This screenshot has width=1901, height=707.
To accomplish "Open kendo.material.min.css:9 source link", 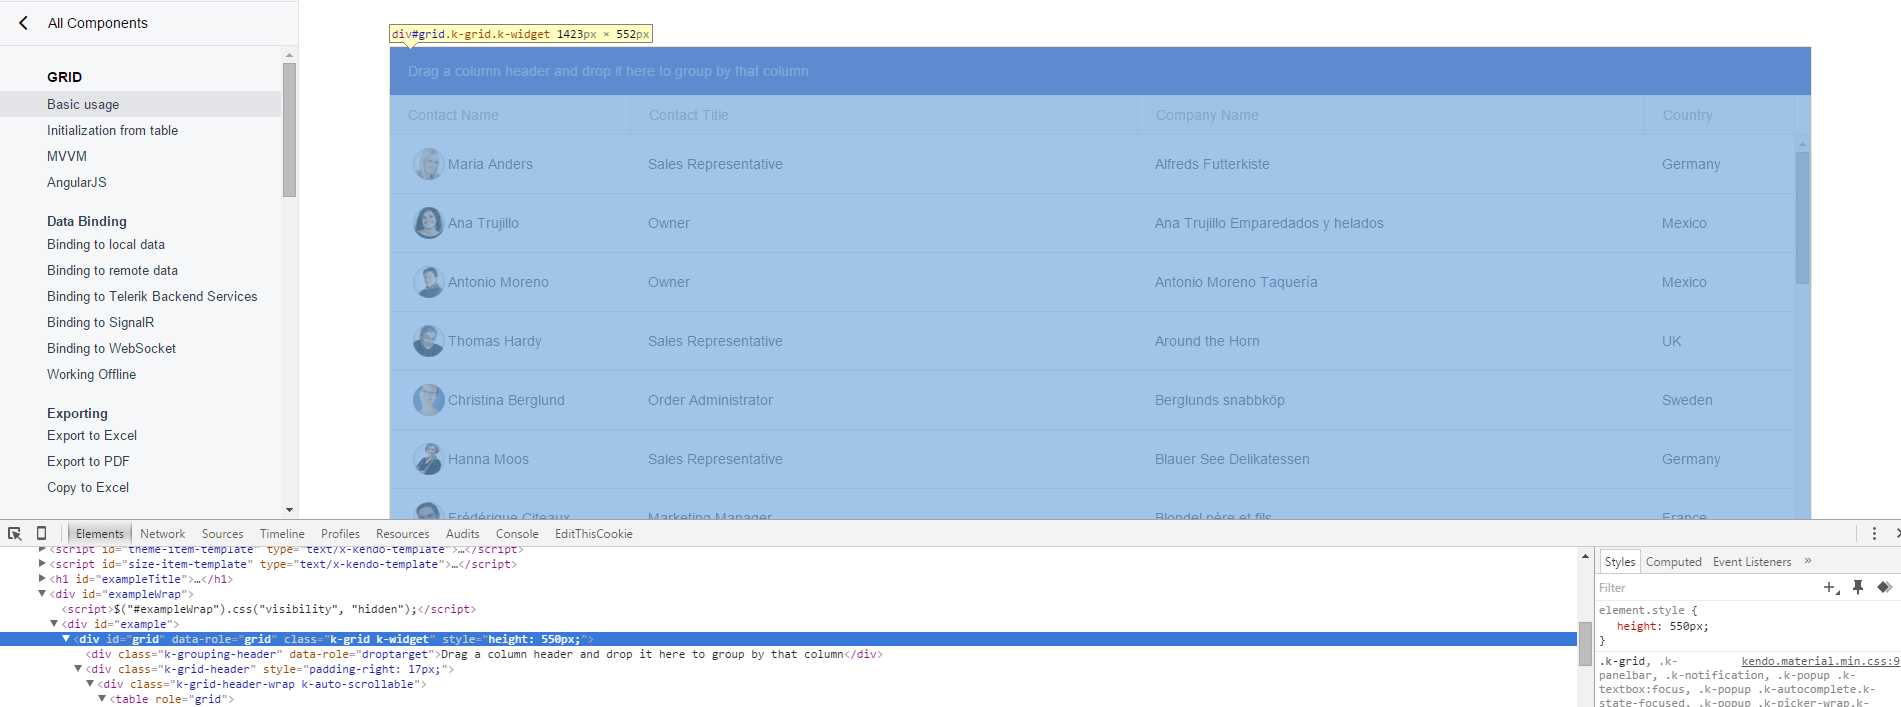I will click(x=1820, y=661).
